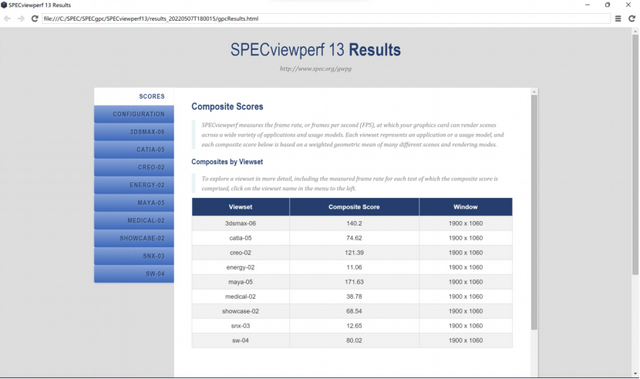Click the outer page scrollbar thumb
Viewport: 640px width, 379px height.
point(635,155)
